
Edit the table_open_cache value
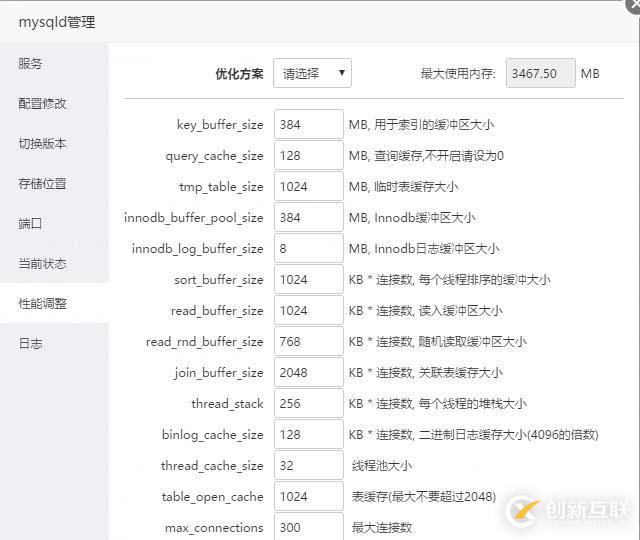coord(309,496)
